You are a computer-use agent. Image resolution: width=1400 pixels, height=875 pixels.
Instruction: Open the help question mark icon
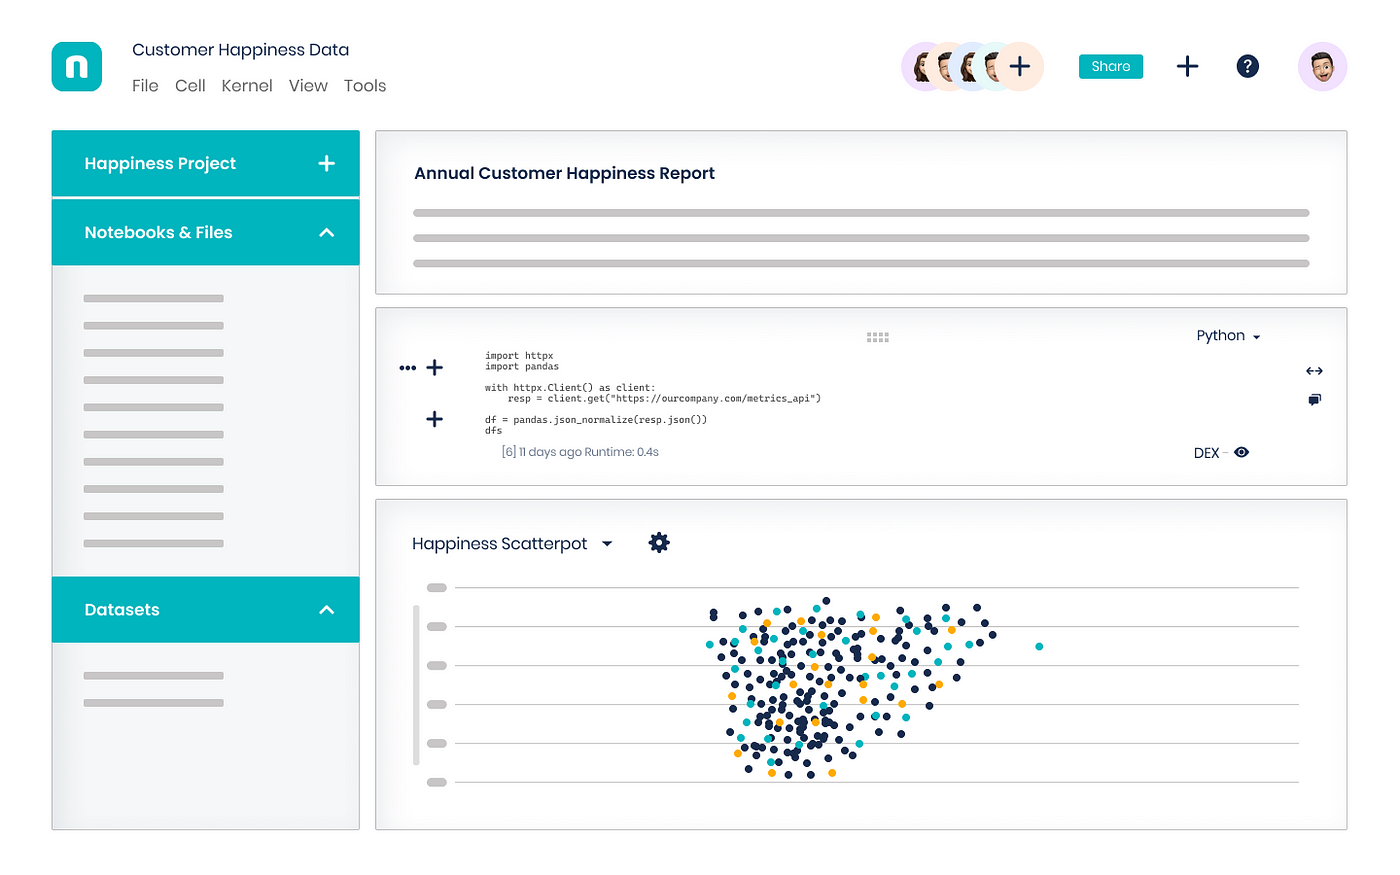click(1247, 67)
